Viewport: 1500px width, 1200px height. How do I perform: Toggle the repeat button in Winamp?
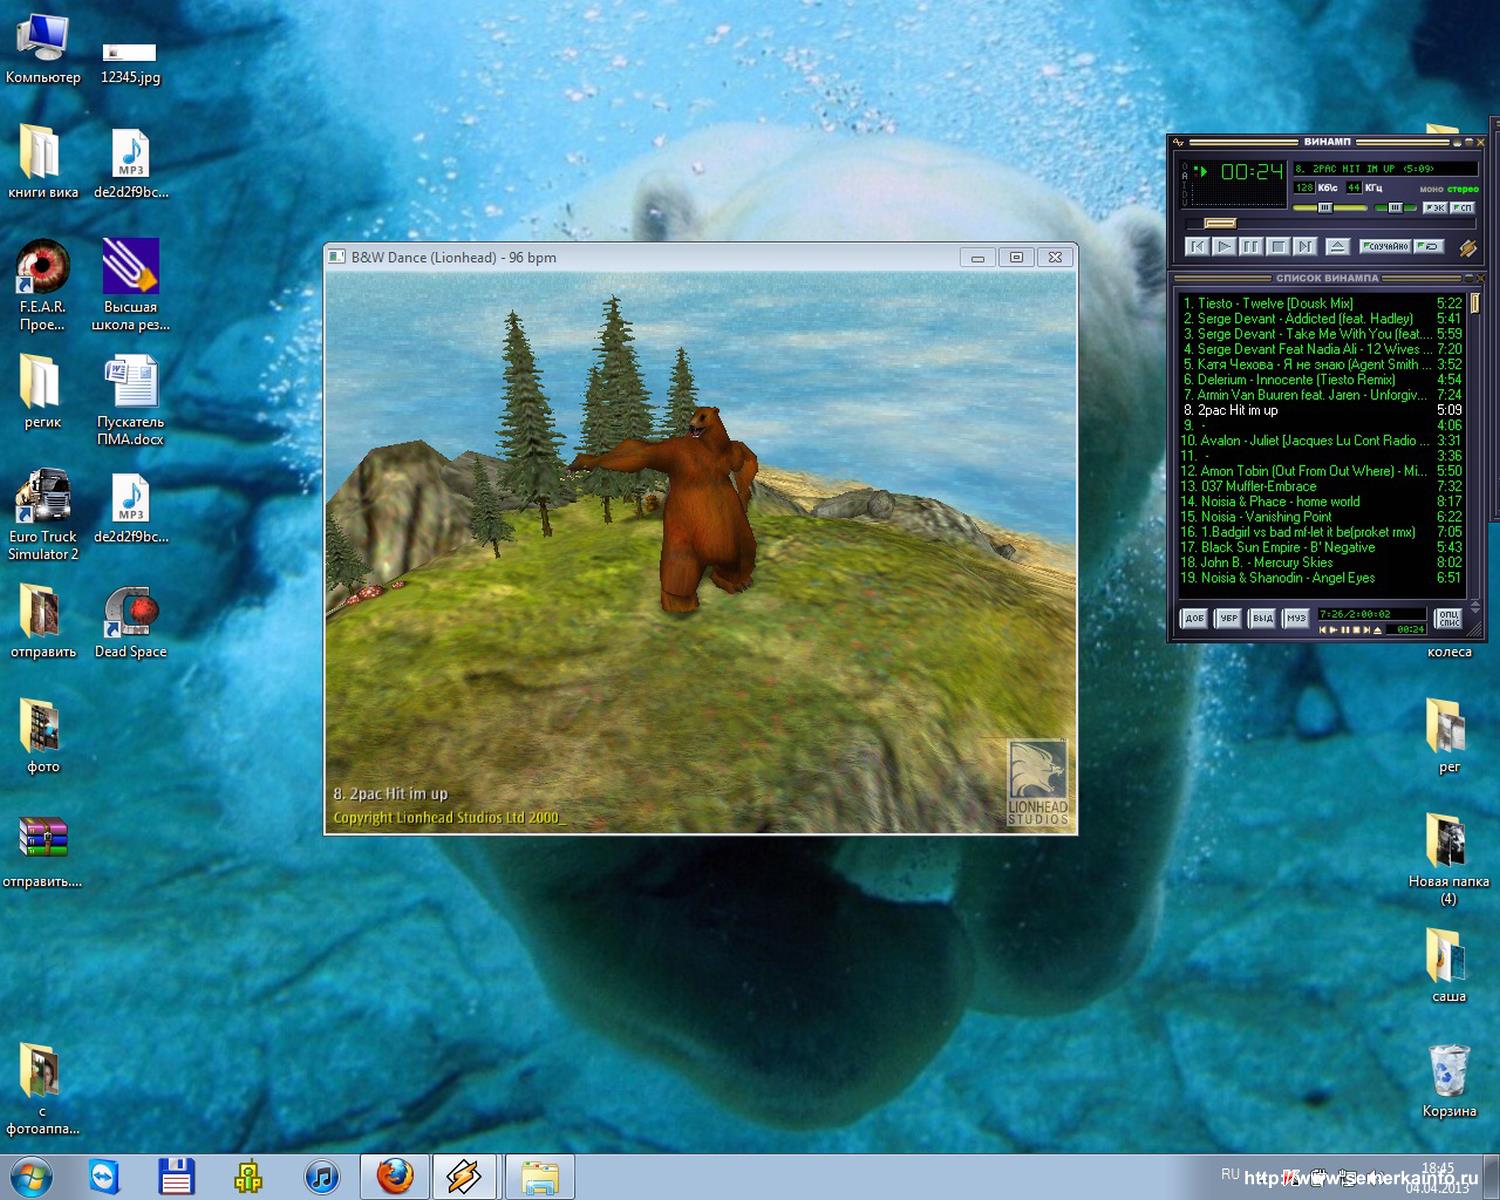click(x=1429, y=246)
